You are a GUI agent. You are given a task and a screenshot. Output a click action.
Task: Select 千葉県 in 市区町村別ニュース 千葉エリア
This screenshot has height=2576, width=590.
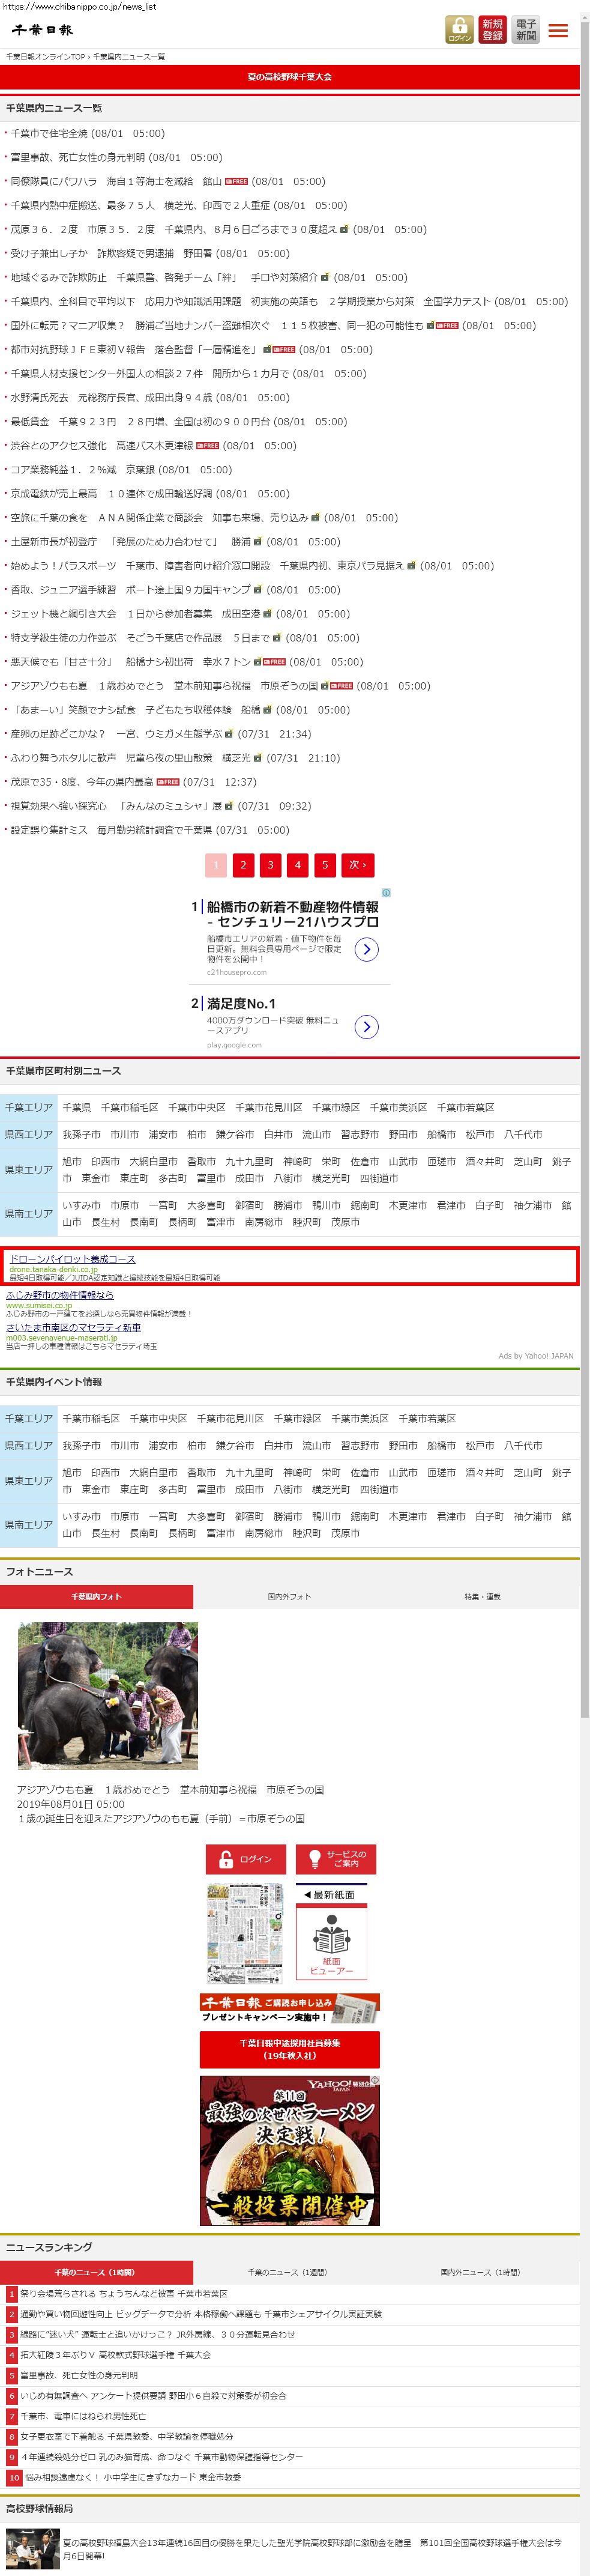[76, 1107]
